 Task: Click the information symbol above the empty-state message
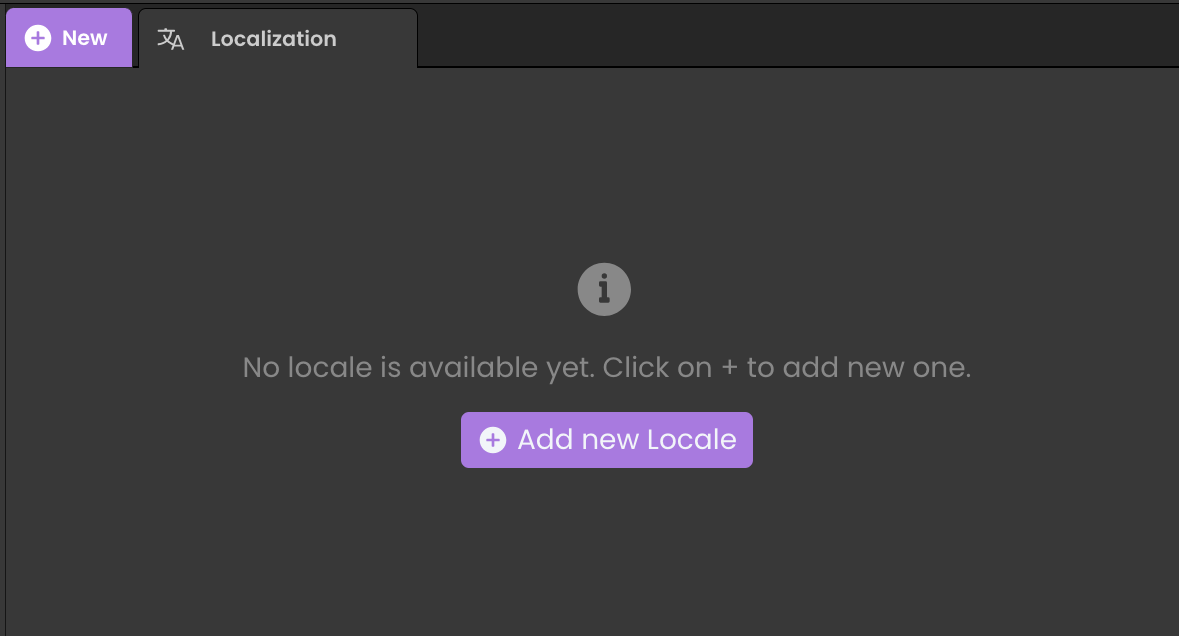tap(604, 289)
